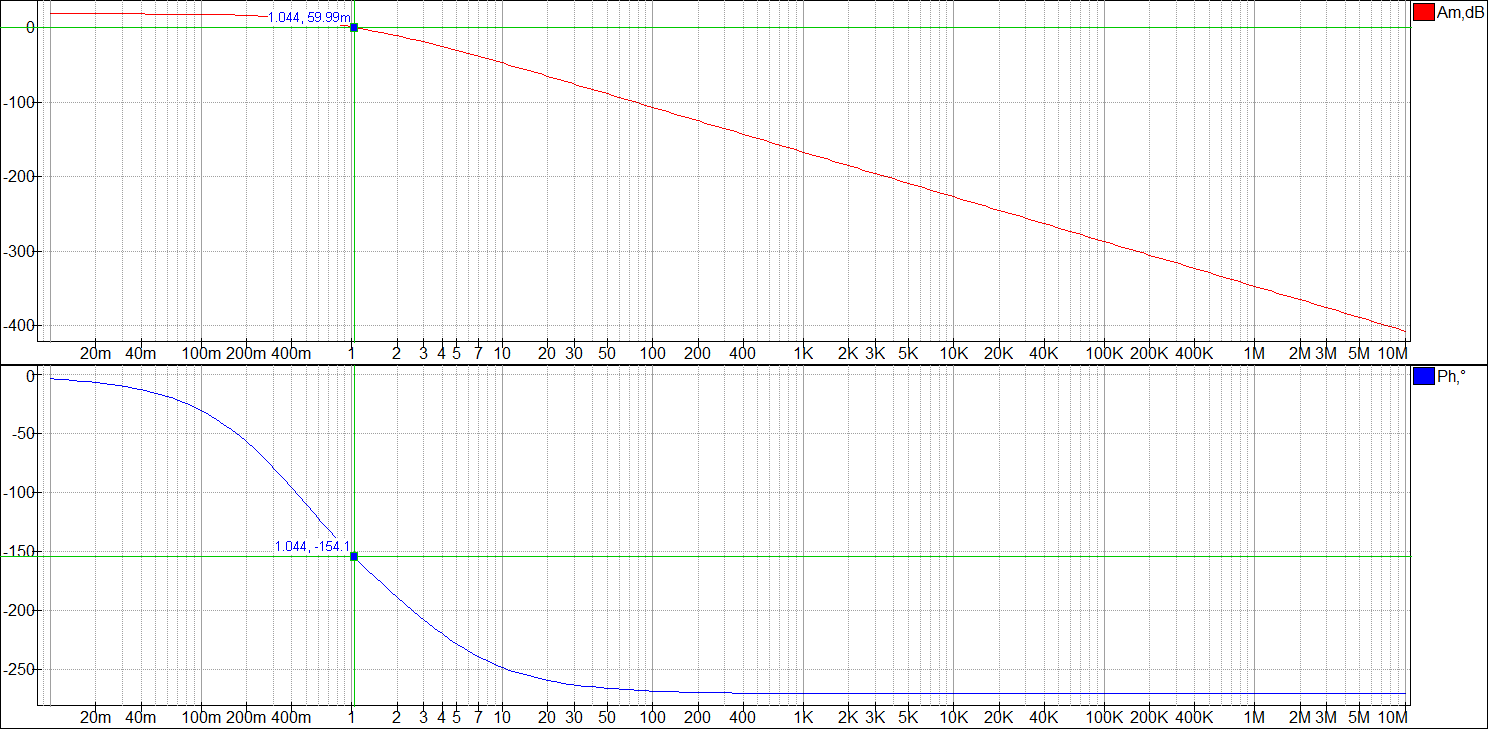Click the 10M frequency label under the phase plot
Viewport: 1488px width, 729px height.
point(1393,718)
